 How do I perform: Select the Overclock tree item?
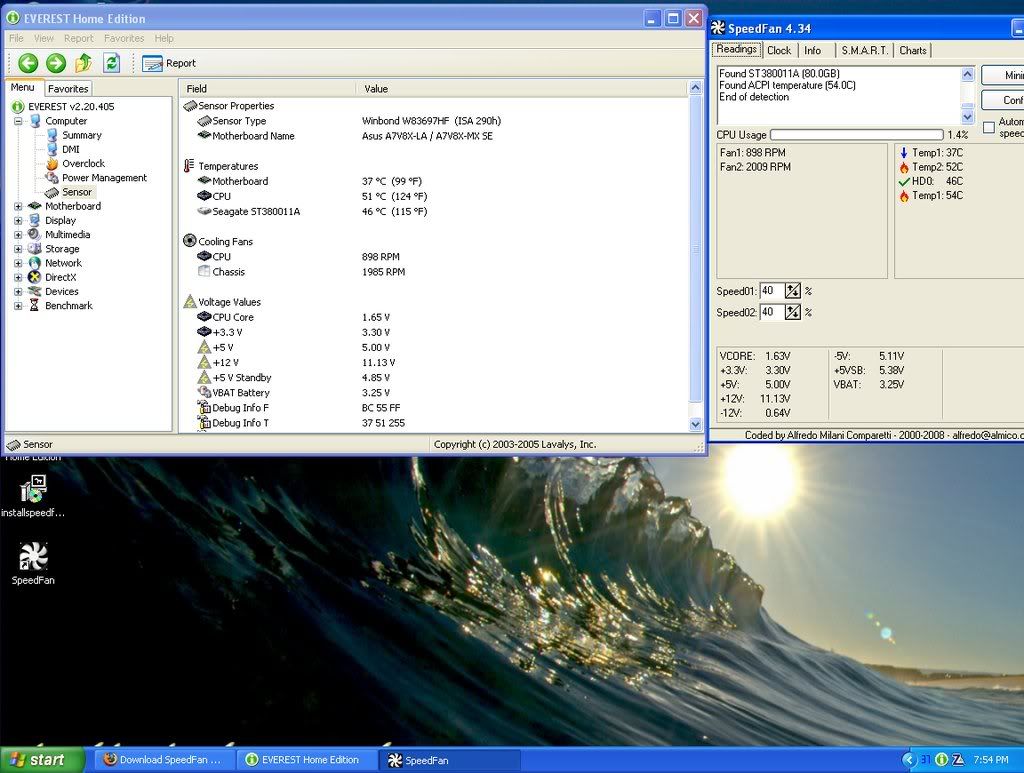click(x=83, y=164)
